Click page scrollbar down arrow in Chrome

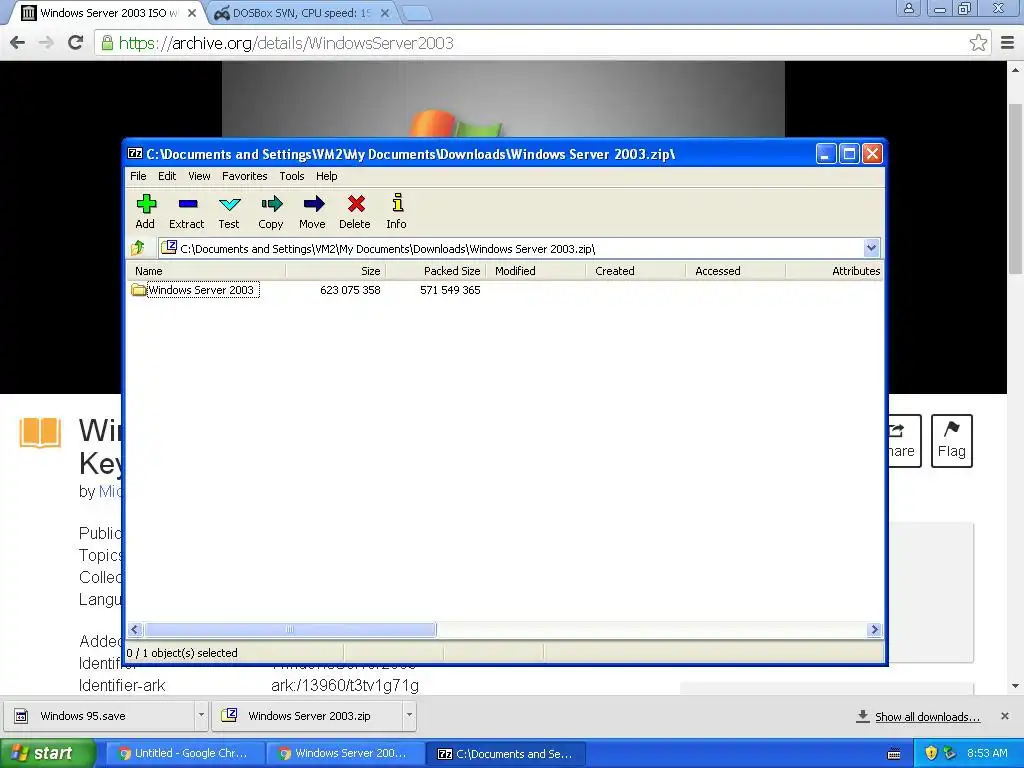[x=1015, y=686]
